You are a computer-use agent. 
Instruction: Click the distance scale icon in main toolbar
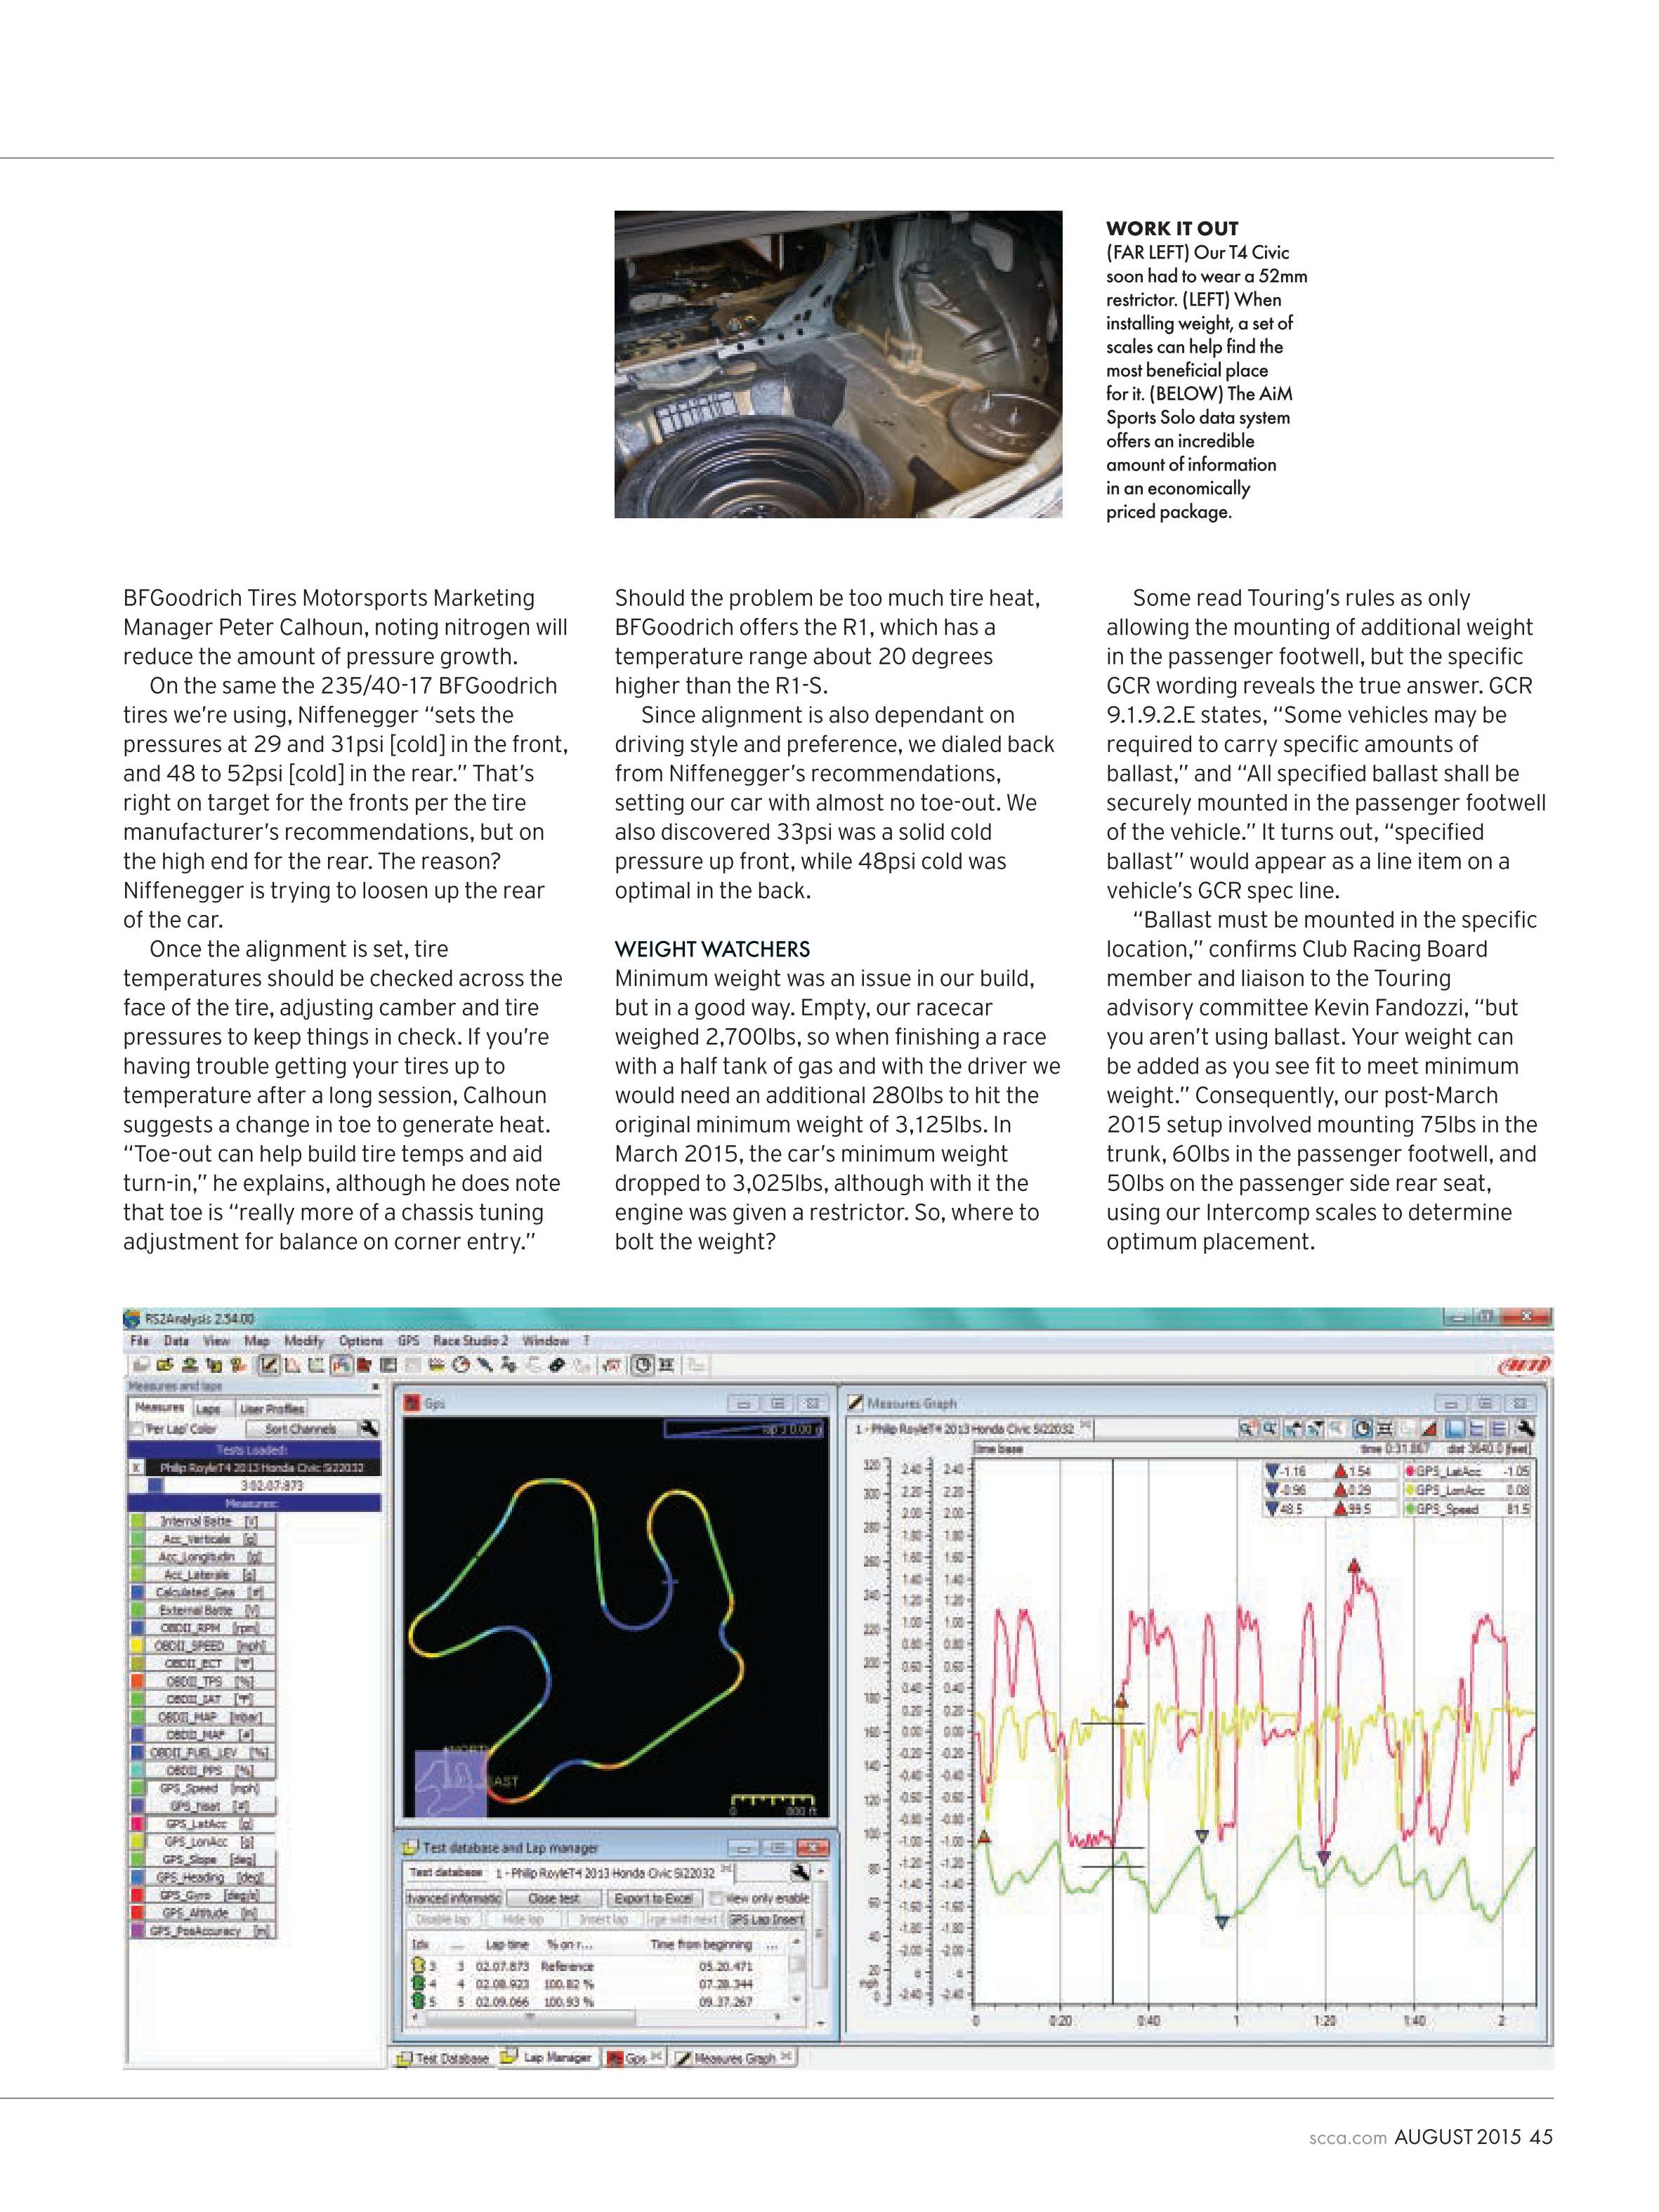click(x=667, y=1365)
